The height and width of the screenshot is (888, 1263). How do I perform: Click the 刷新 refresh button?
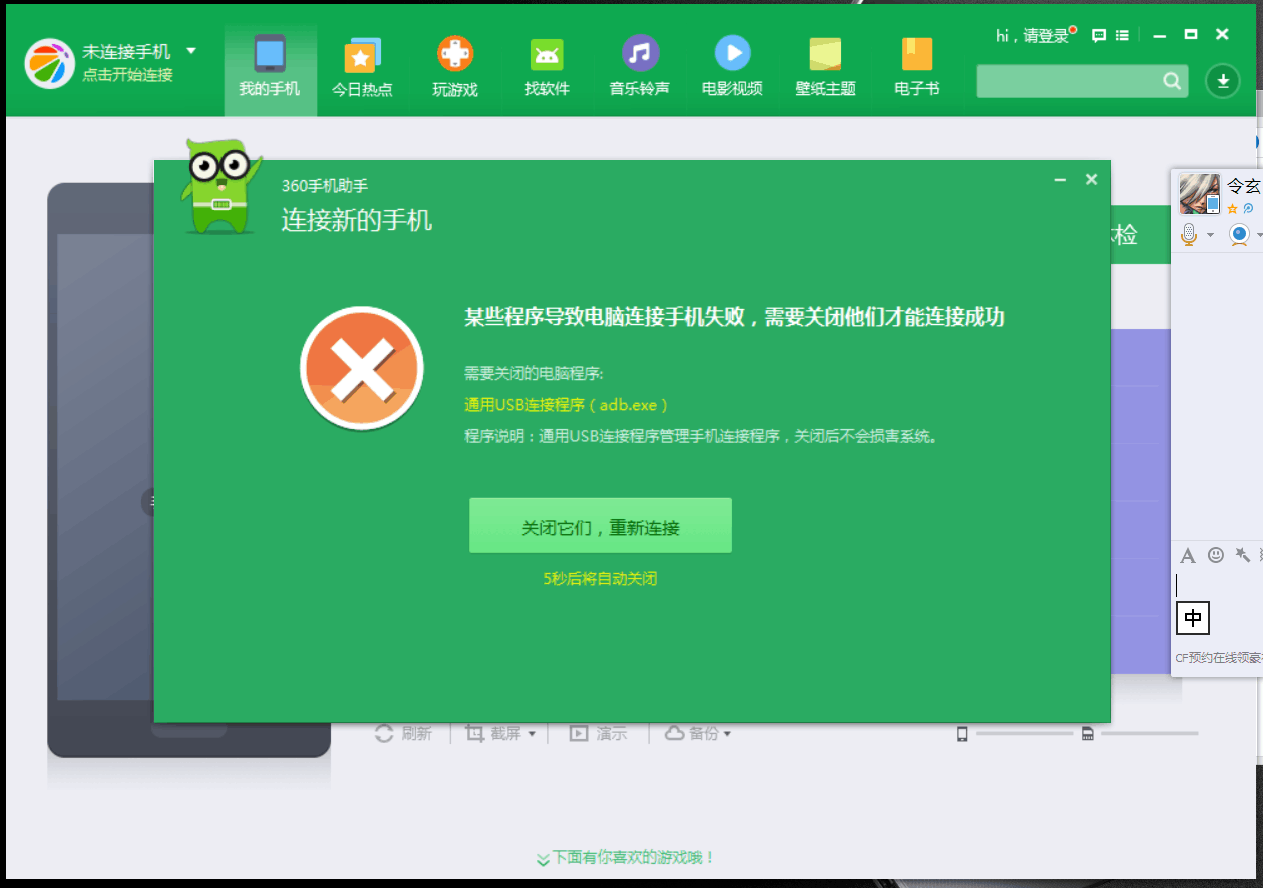click(x=403, y=734)
